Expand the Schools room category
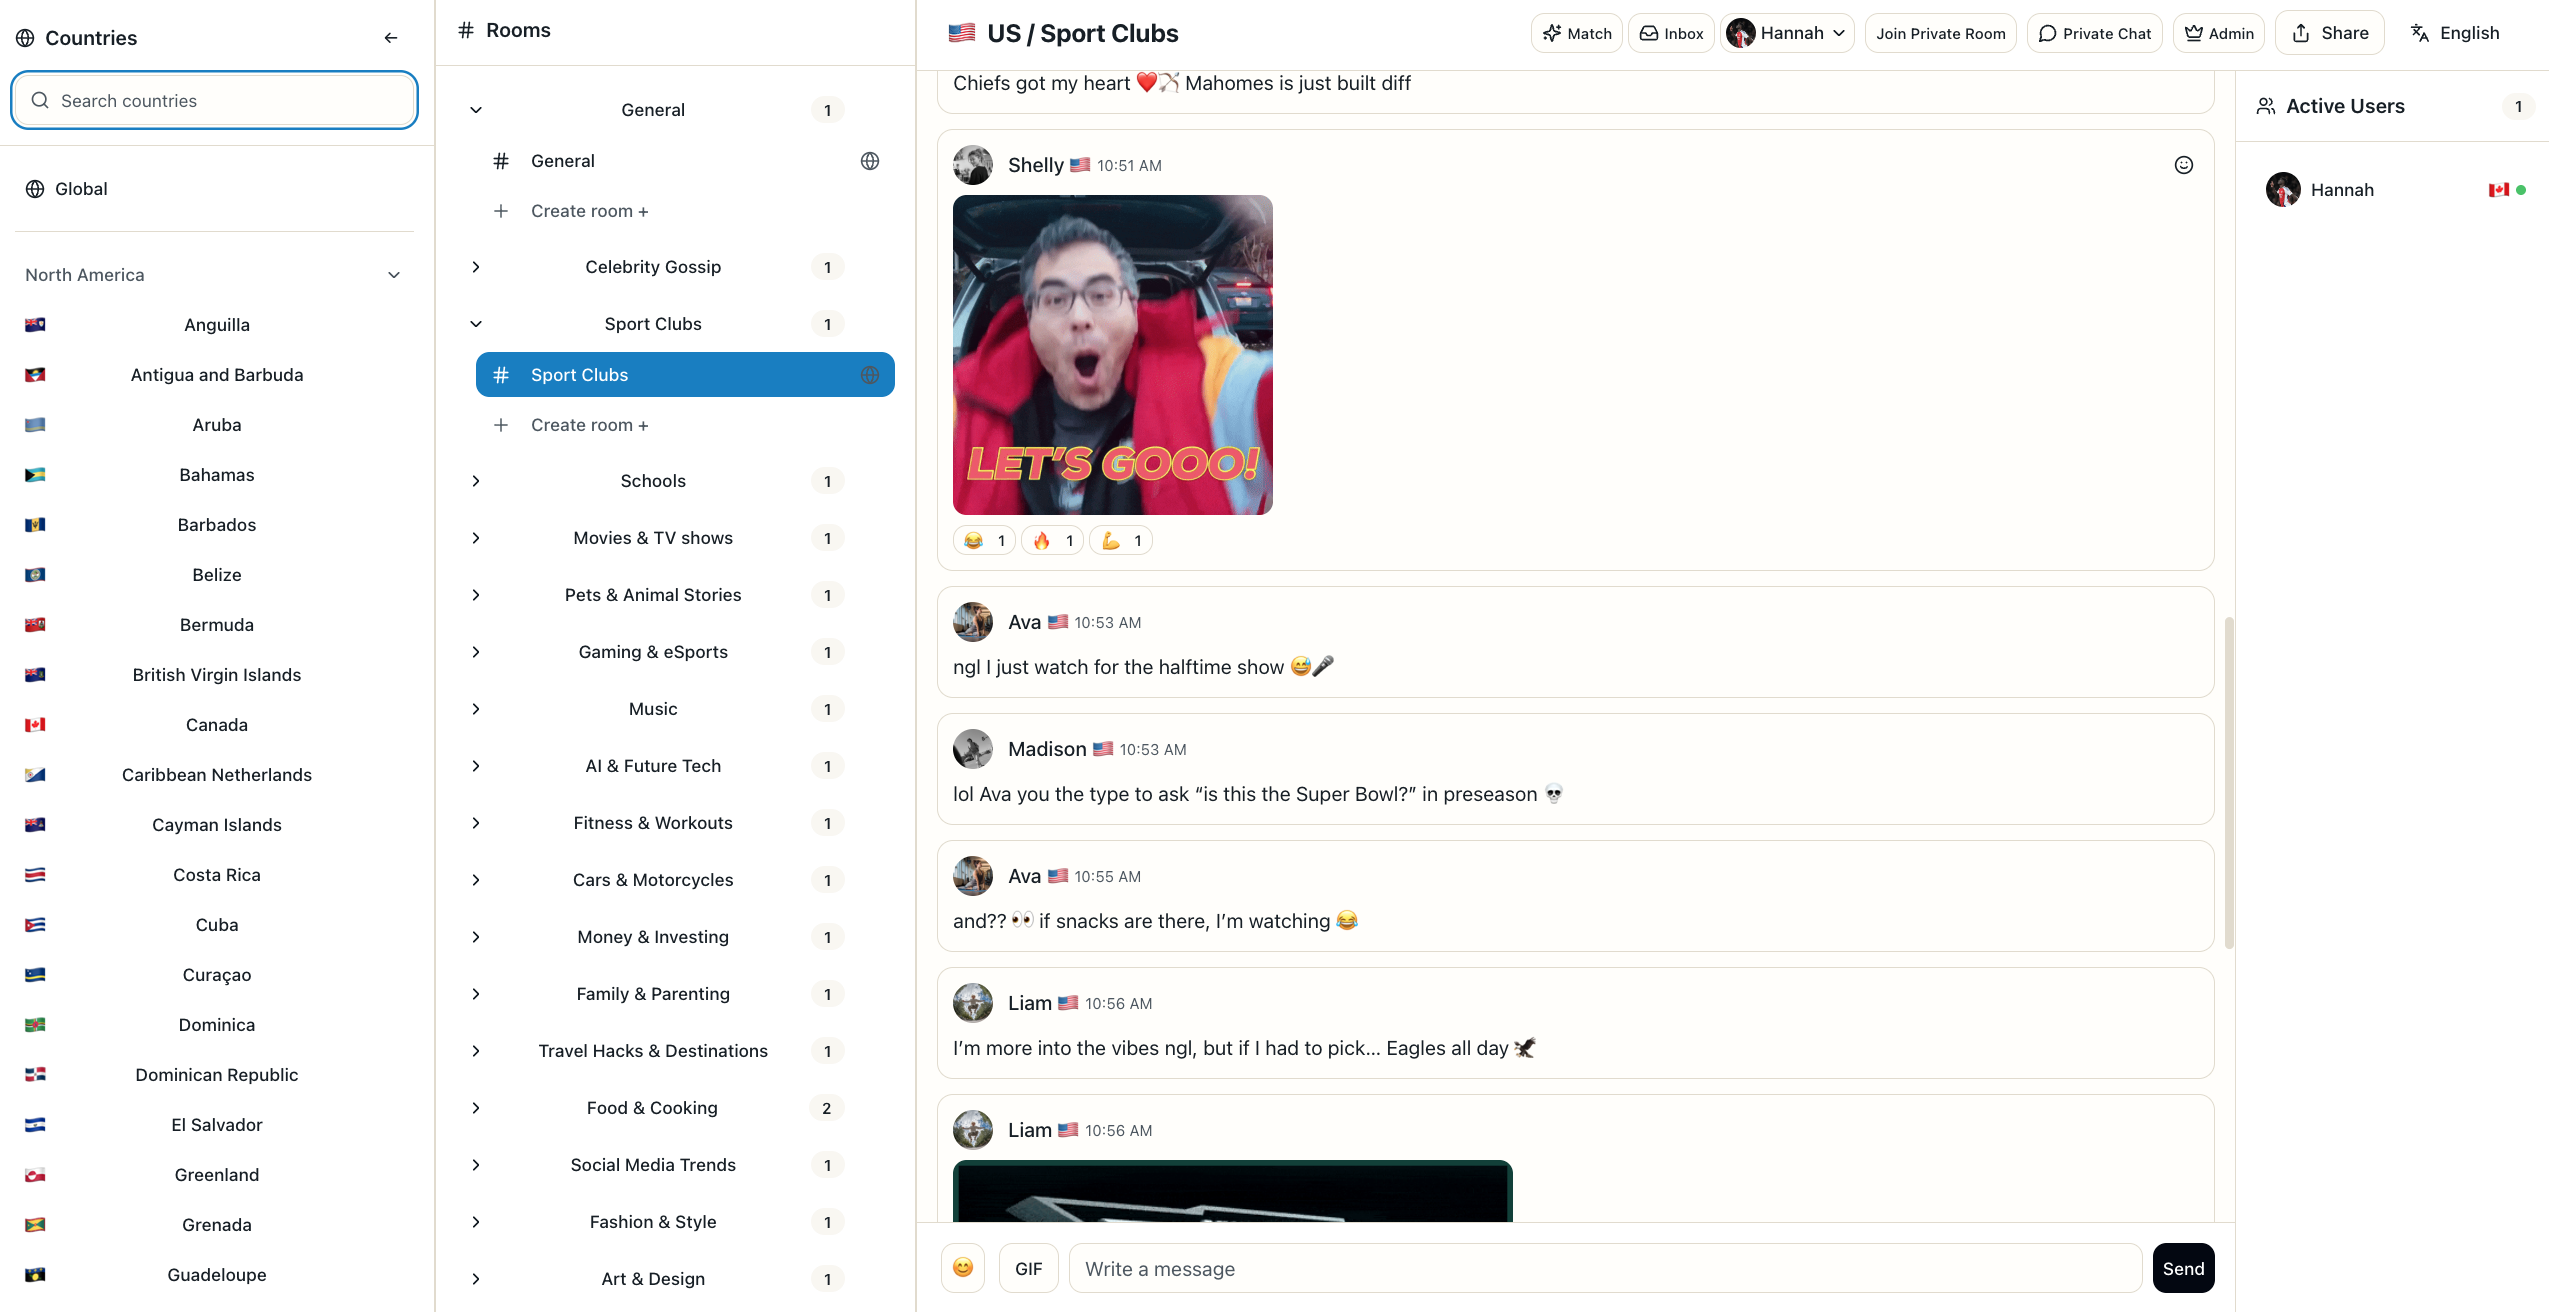Screen dimensions: 2549x1312 click(476, 481)
